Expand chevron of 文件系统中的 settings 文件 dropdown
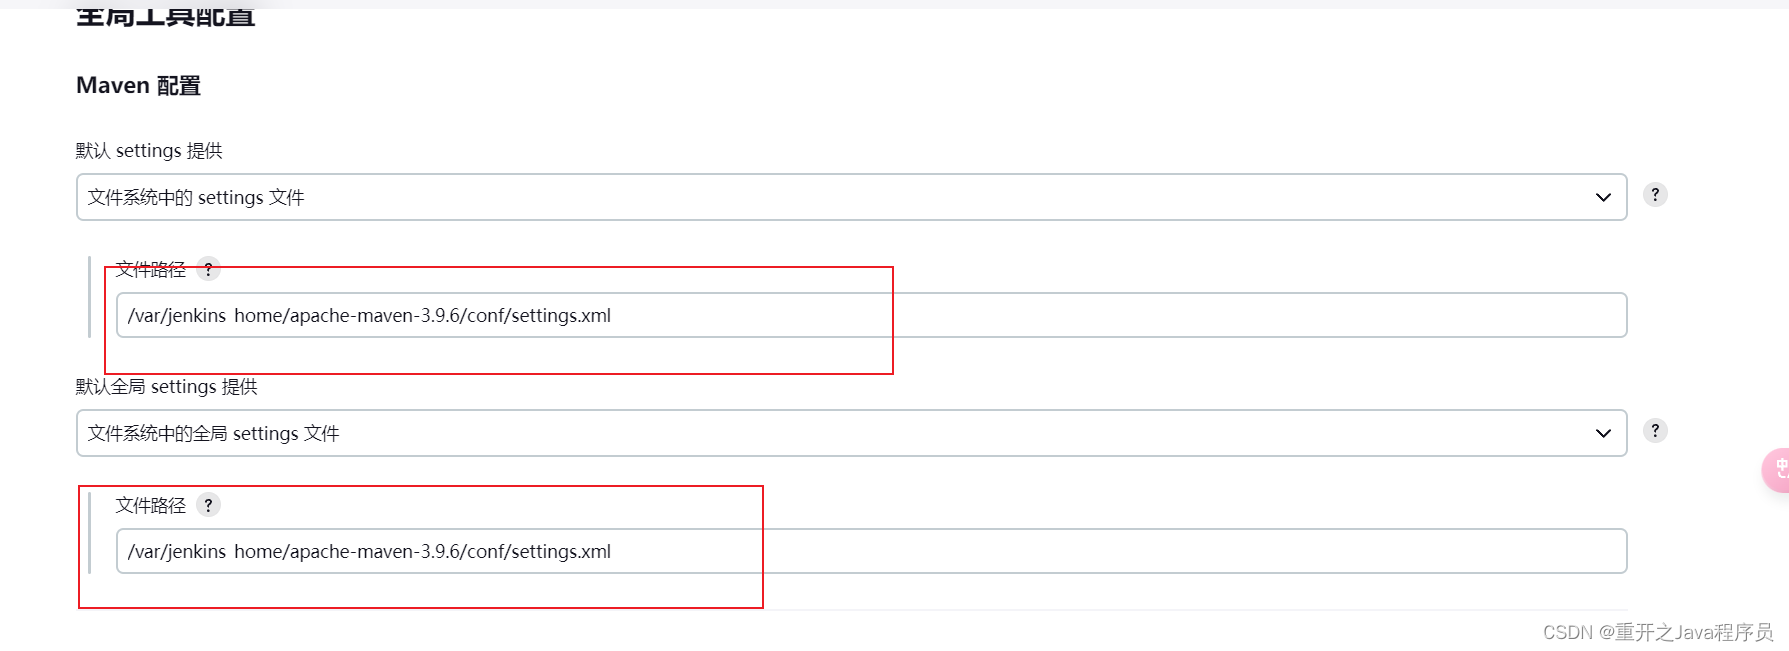 tap(1603, 197)
